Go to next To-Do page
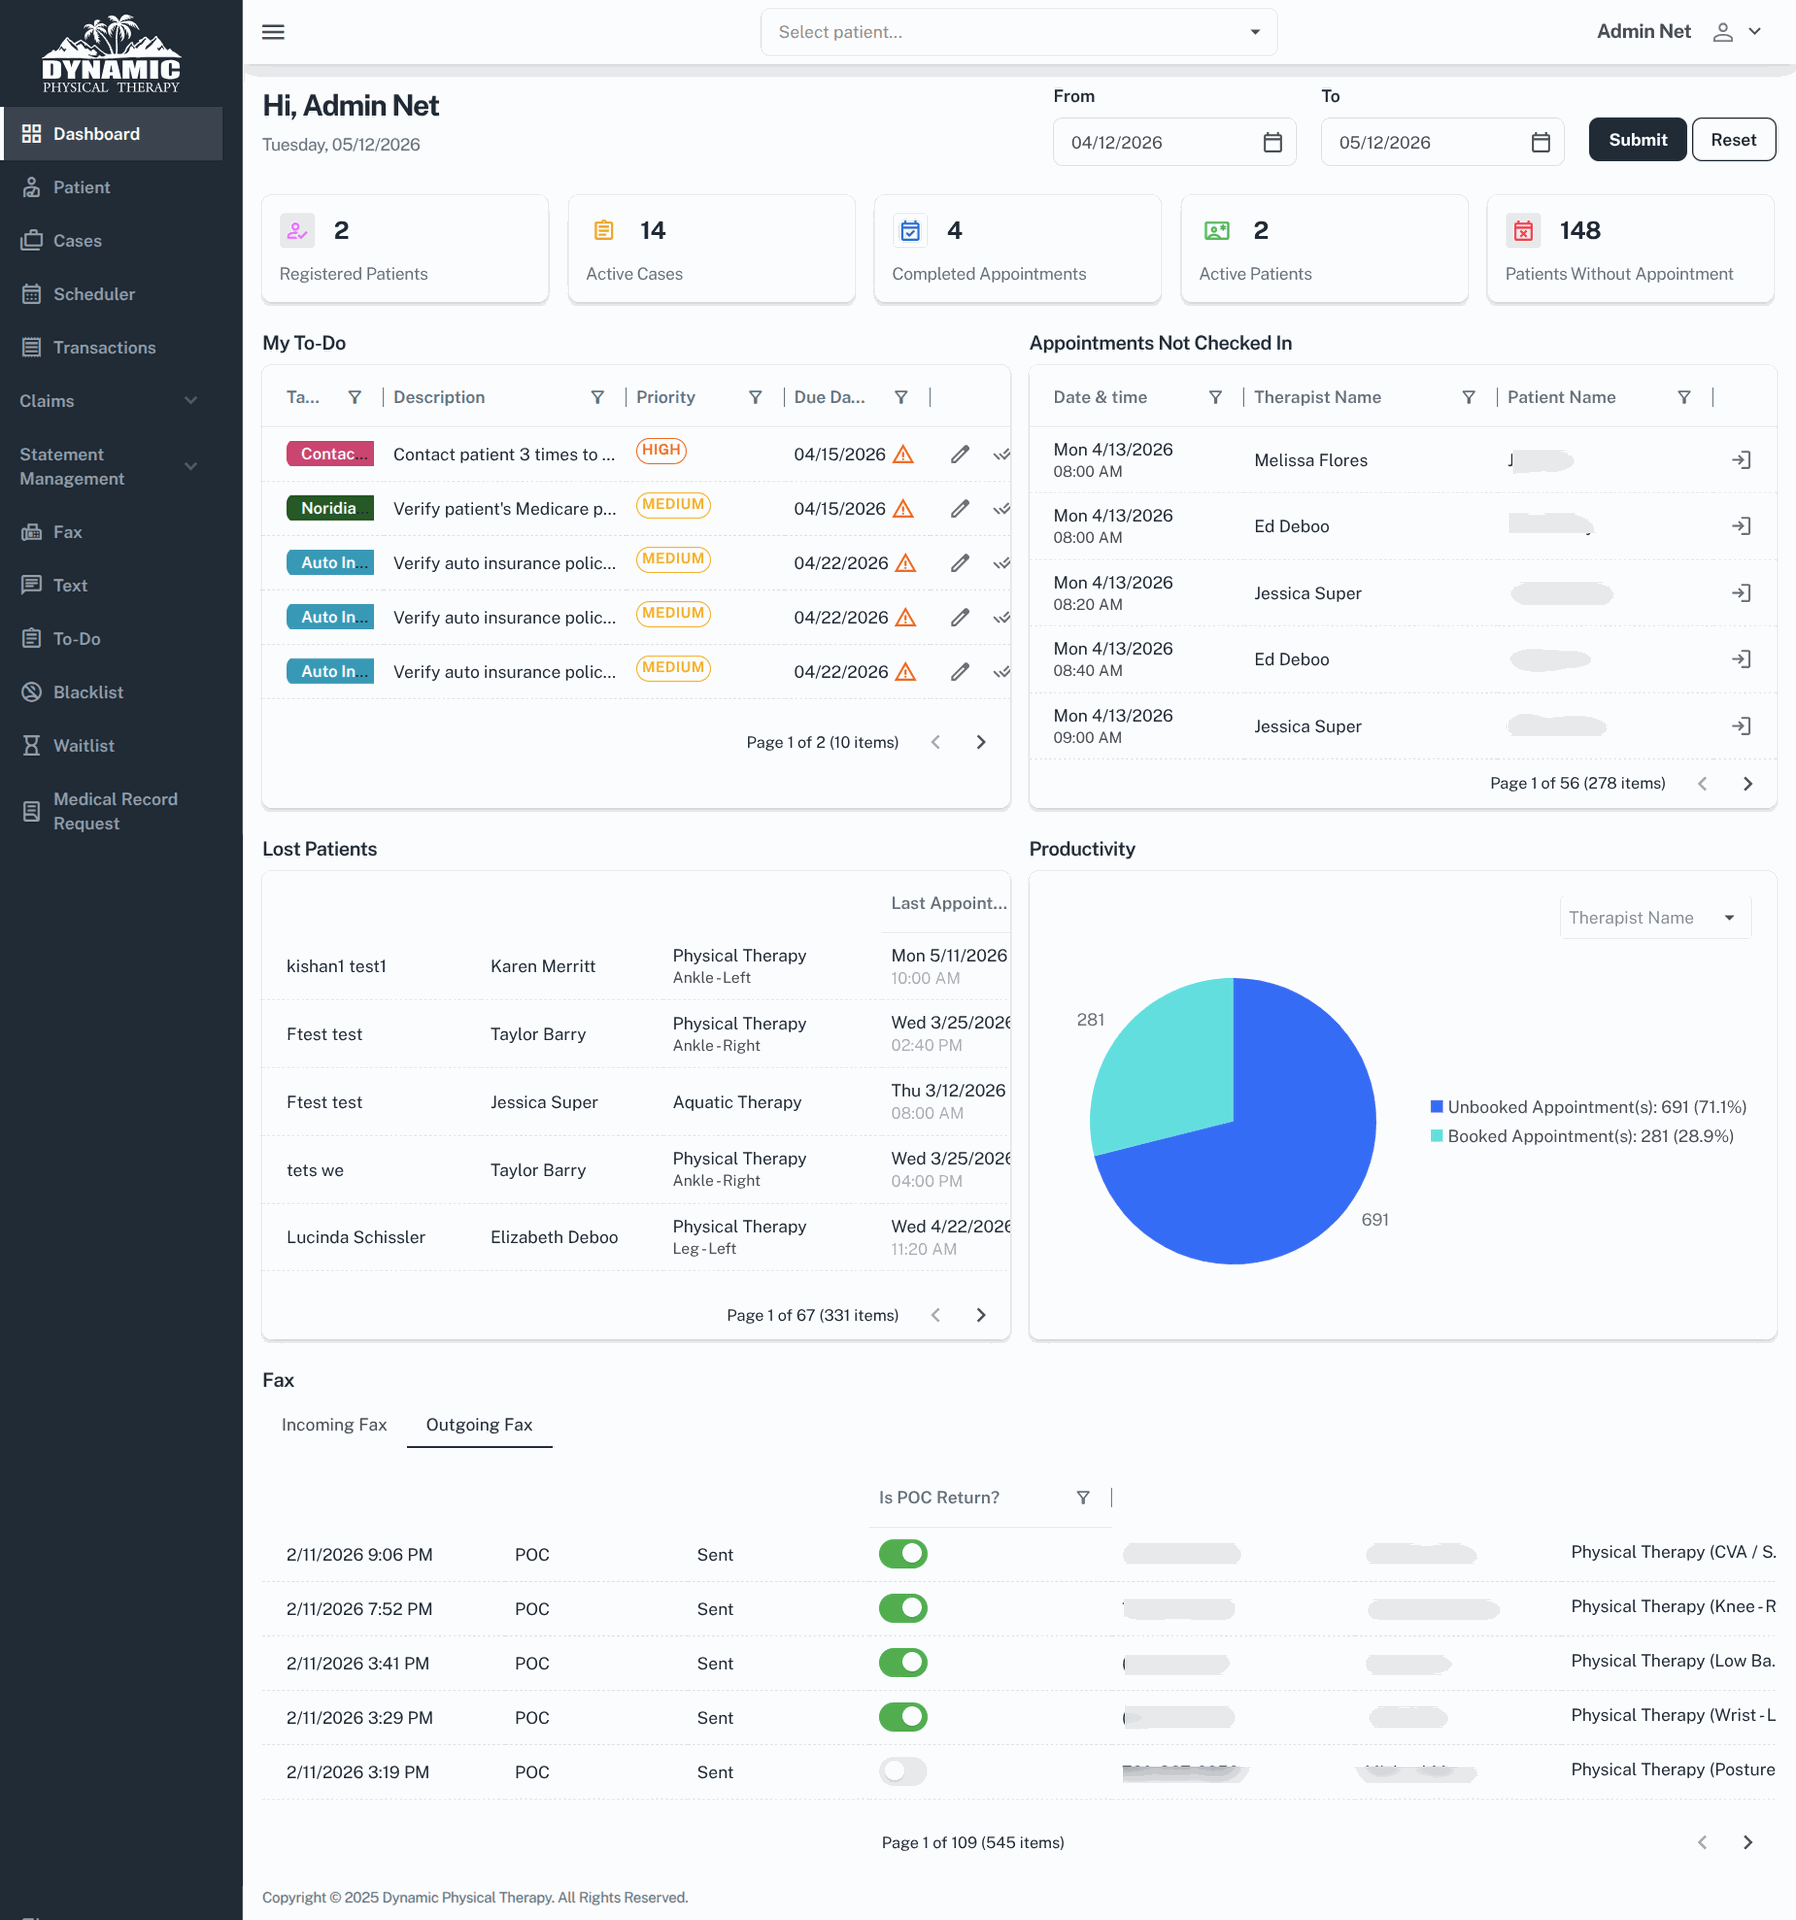The image size is (1796, 1920). point(981,742)
